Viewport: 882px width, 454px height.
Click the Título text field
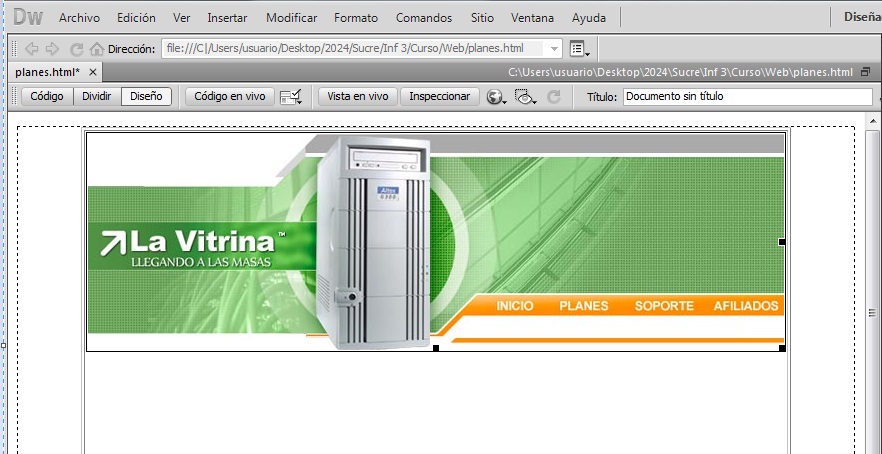[x=746, y=96]
